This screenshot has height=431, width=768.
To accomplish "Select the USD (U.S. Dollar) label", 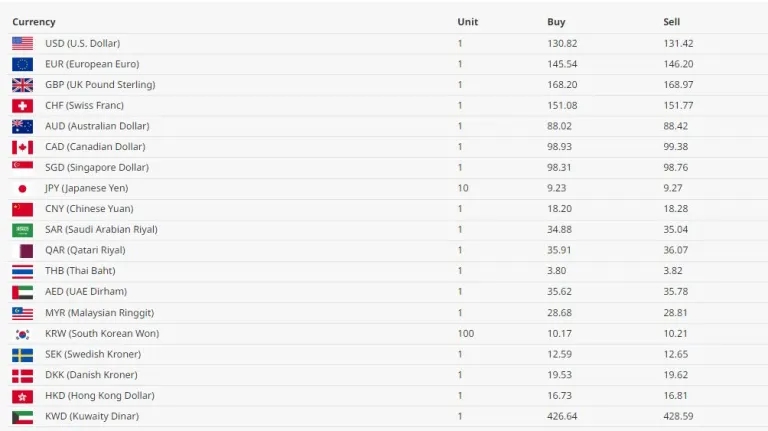I will (x=82, y=43).
